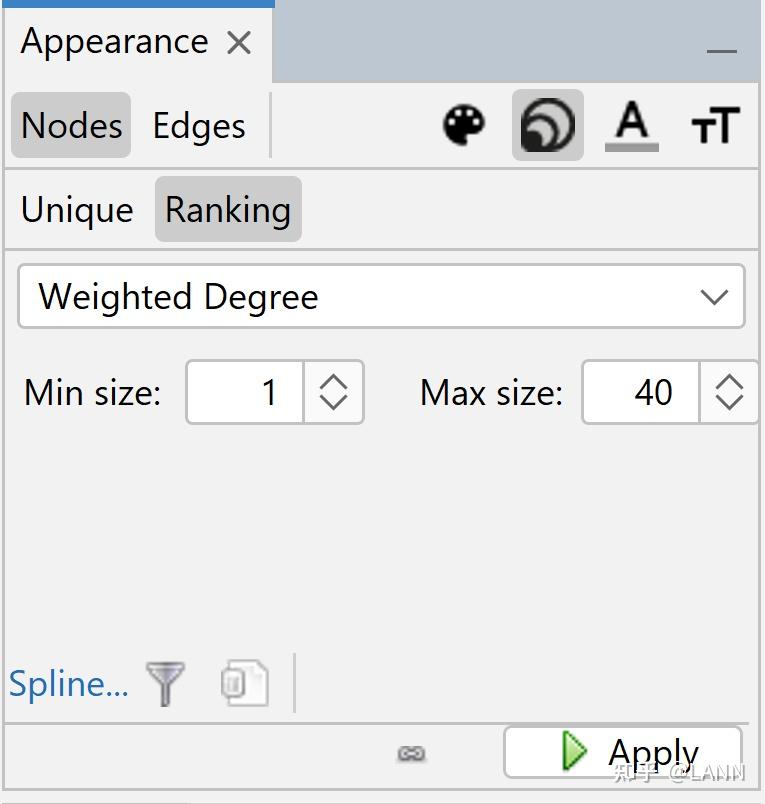Select the label color icon

coord(631,126)
